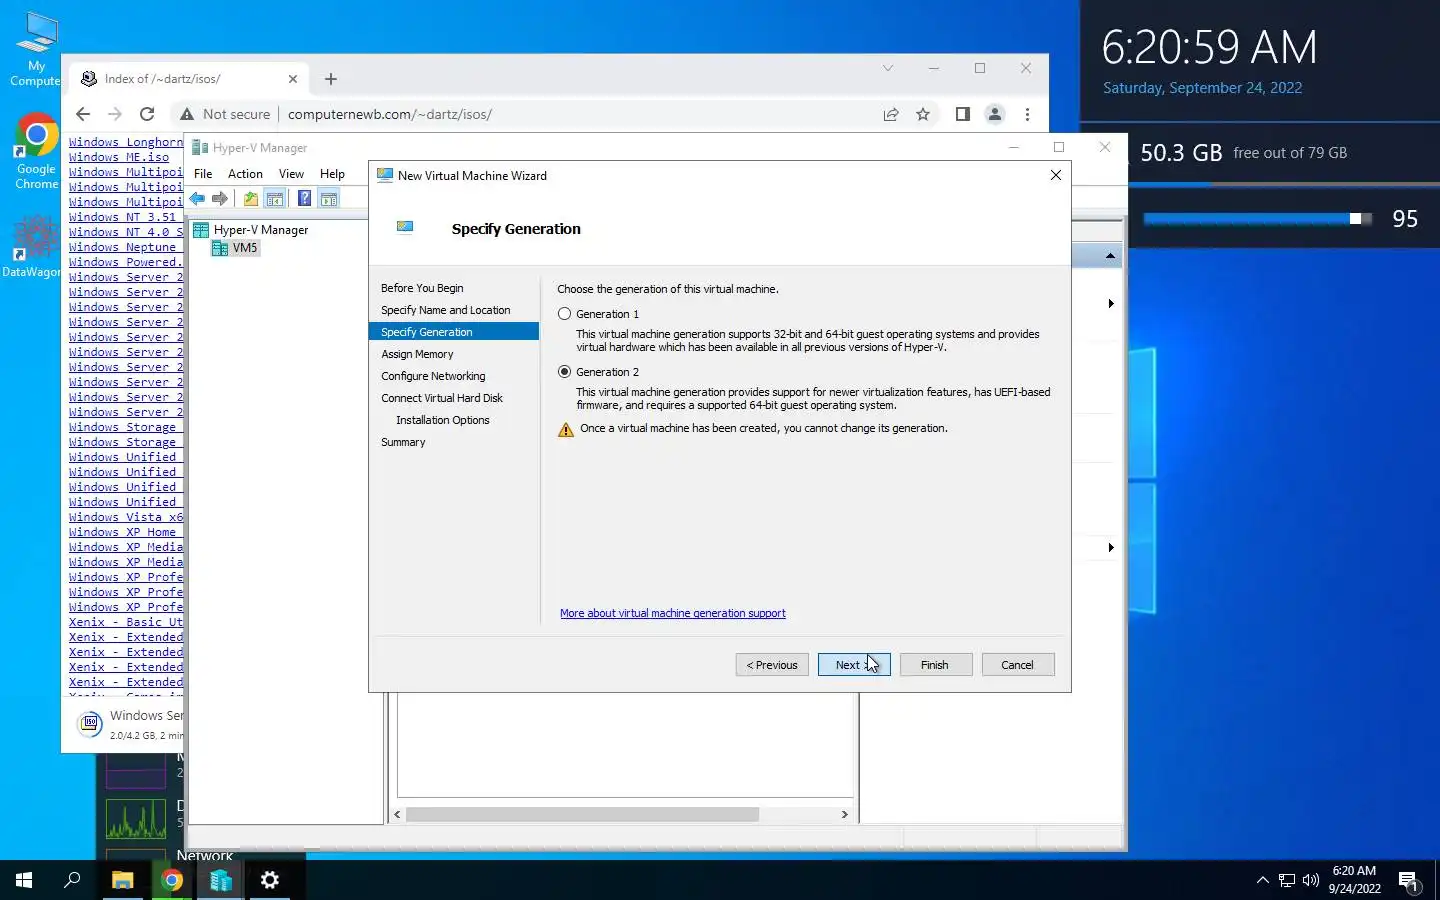1440x900 pixels.
Task: Open notification center icon
Action: [x=1409, y=881]
